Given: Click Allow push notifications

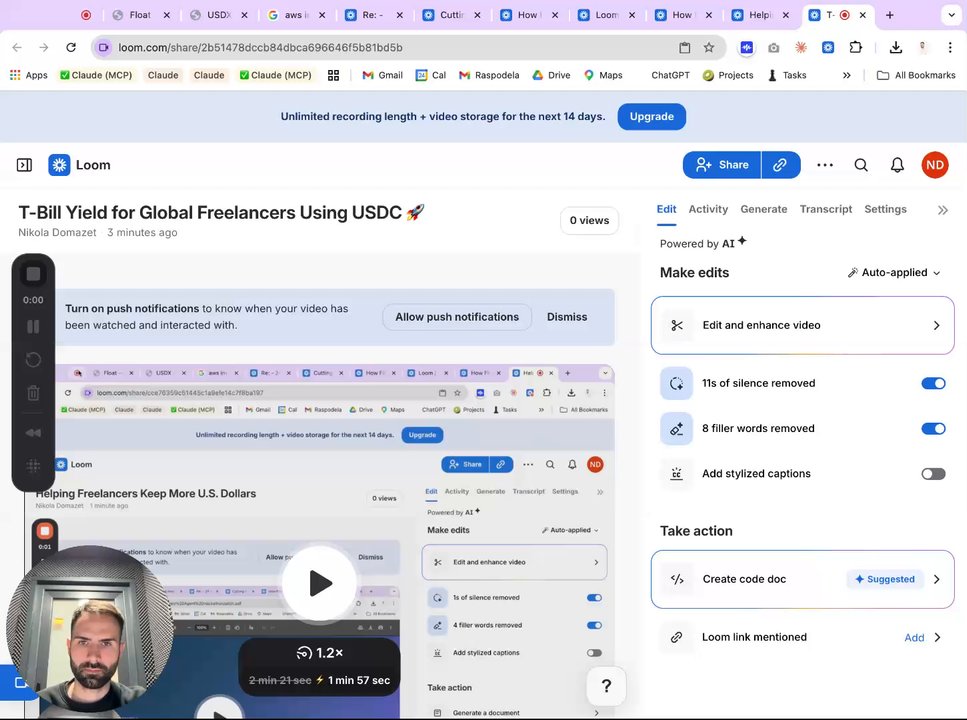Looking at the screenshot, I should [457, 317].
